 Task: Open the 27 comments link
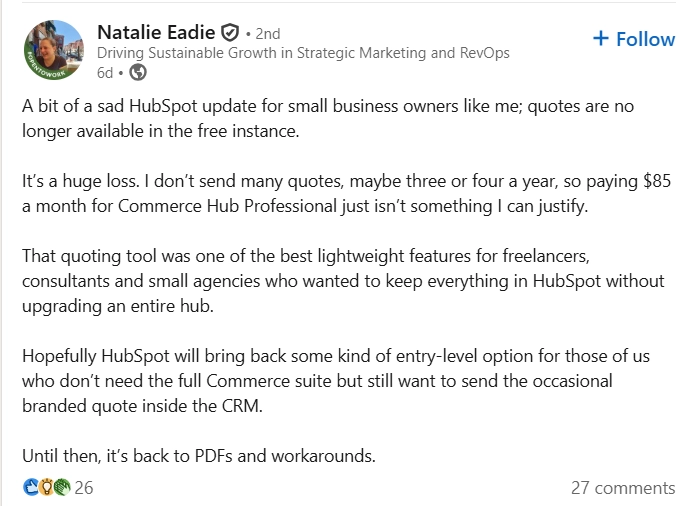click(623, 488)
